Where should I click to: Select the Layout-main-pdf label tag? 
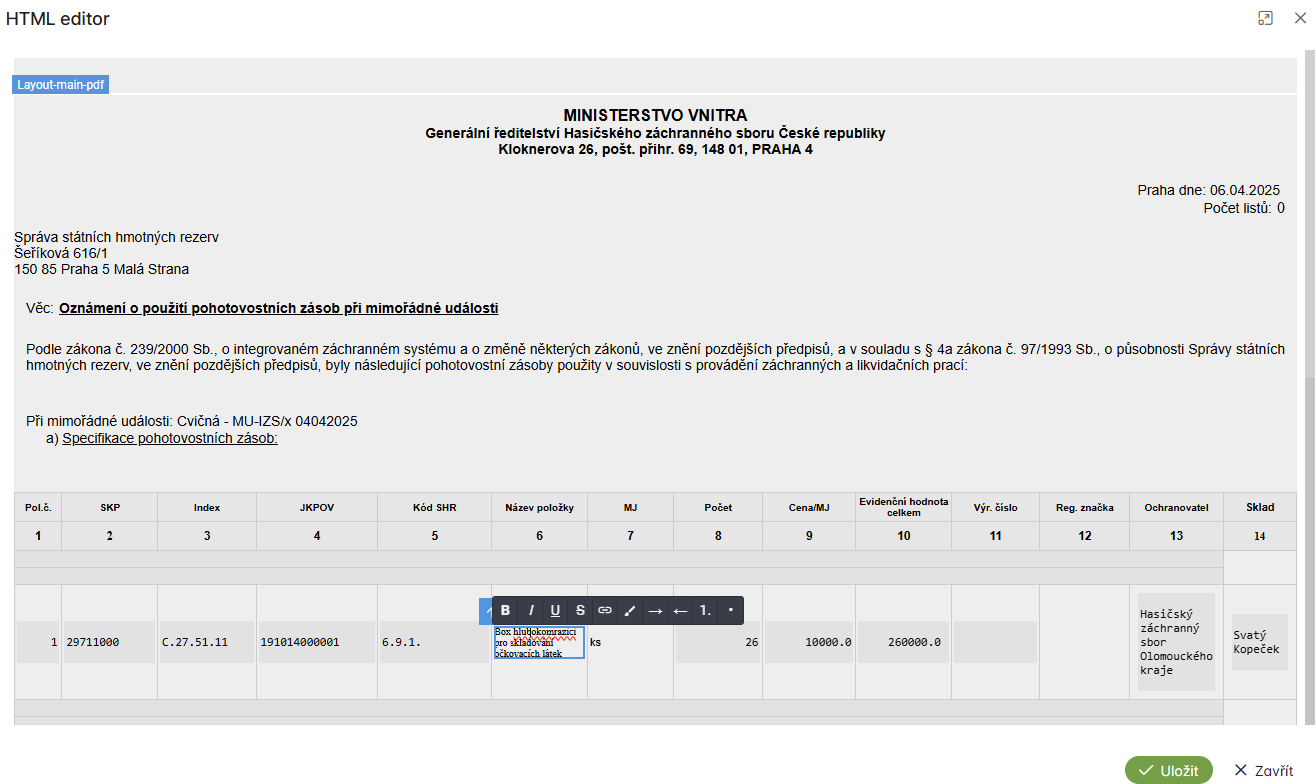60,85
